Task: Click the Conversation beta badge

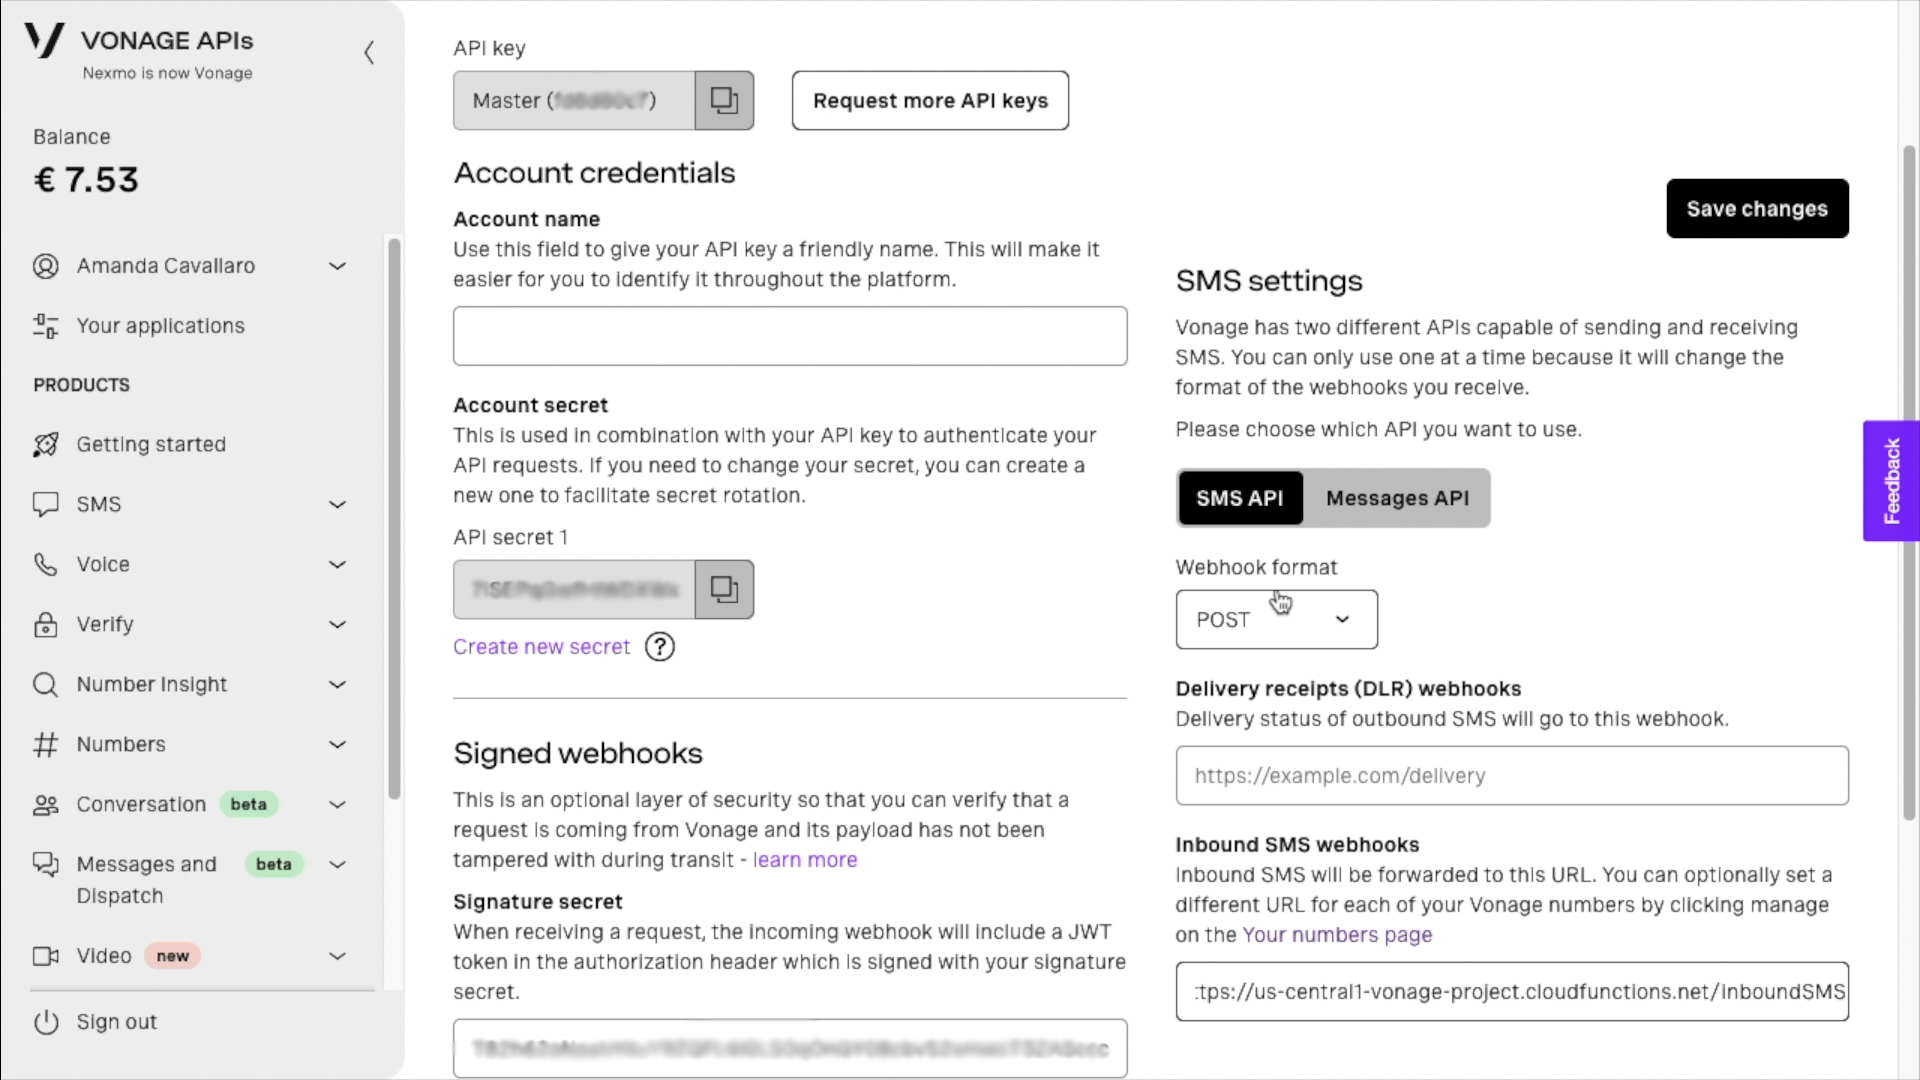Action: (x=249, y=804)
